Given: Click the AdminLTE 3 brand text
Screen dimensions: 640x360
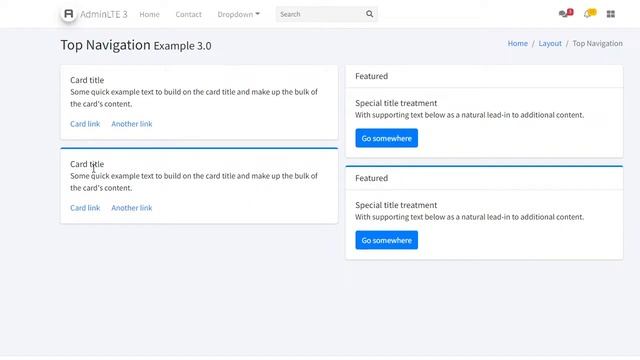Looking at the screenshot, I should click(104, 14).
